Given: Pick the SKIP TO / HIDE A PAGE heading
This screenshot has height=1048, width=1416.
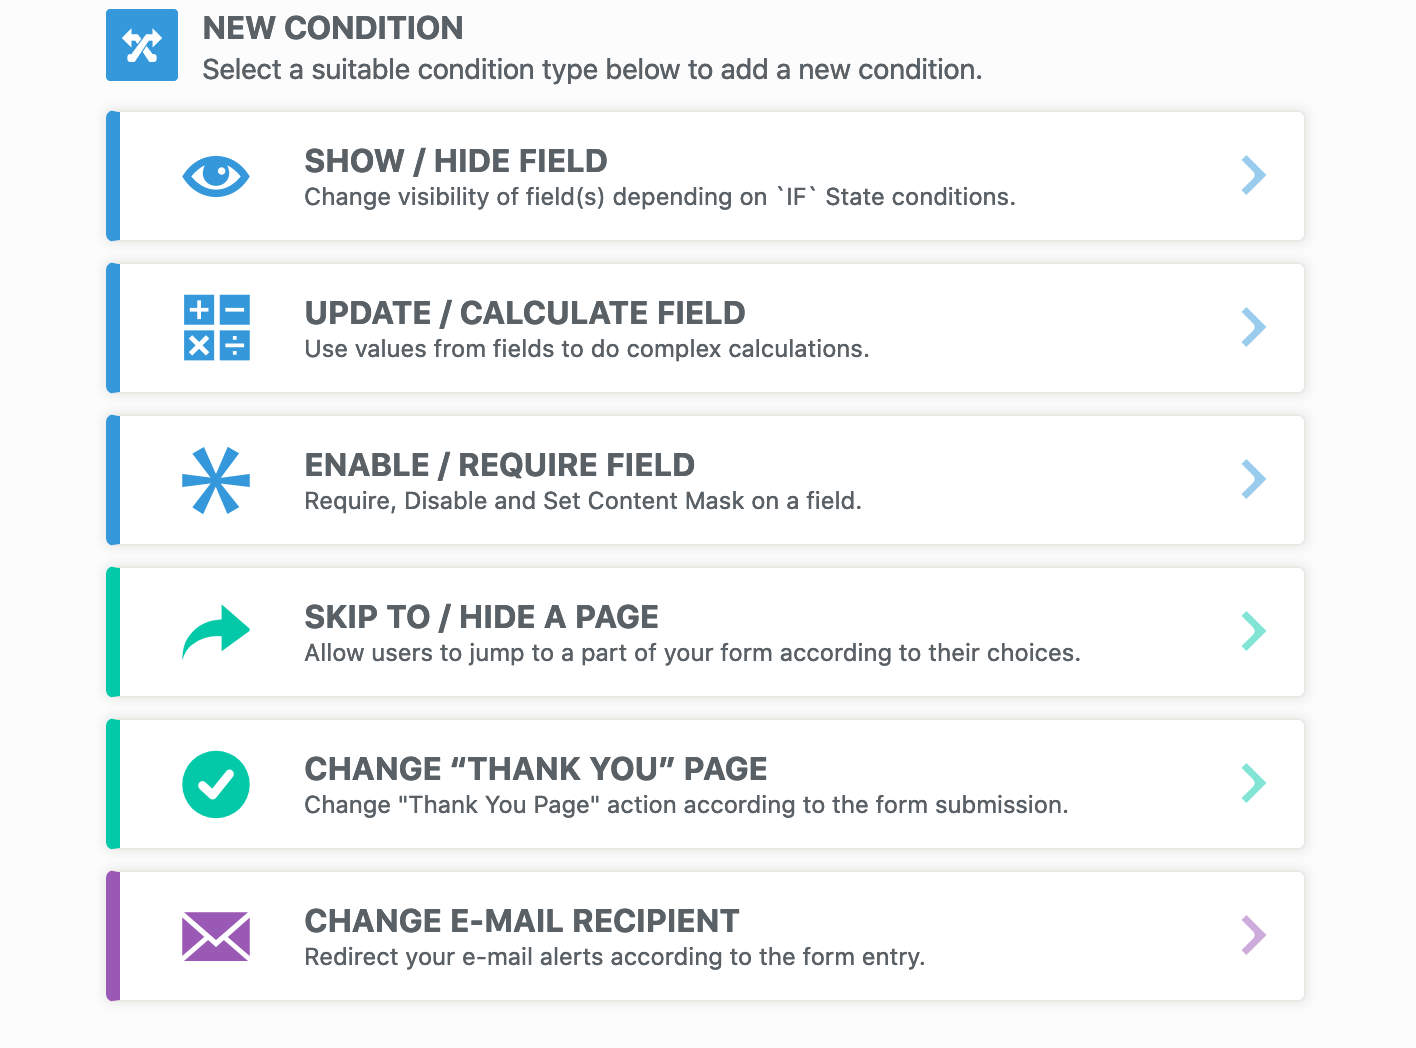Looking at the screenshot, I should coord(481,617).
